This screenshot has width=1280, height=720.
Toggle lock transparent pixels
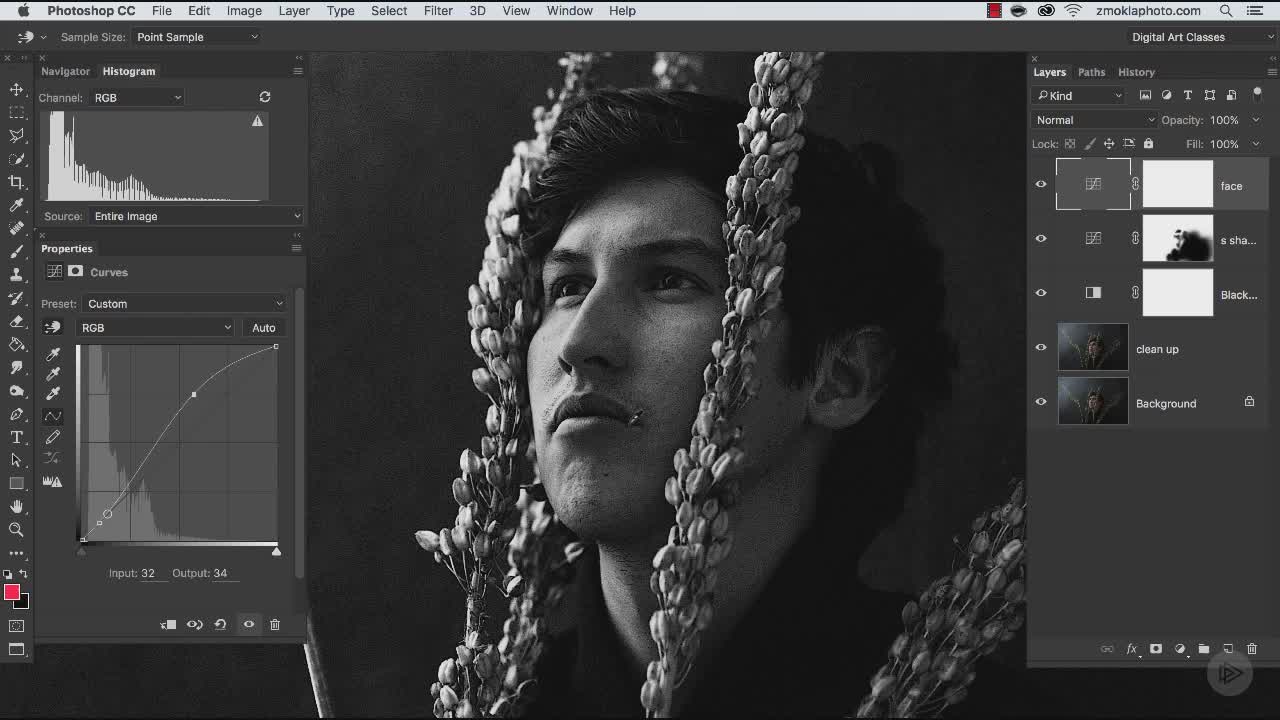click(x=1070, y=144)
